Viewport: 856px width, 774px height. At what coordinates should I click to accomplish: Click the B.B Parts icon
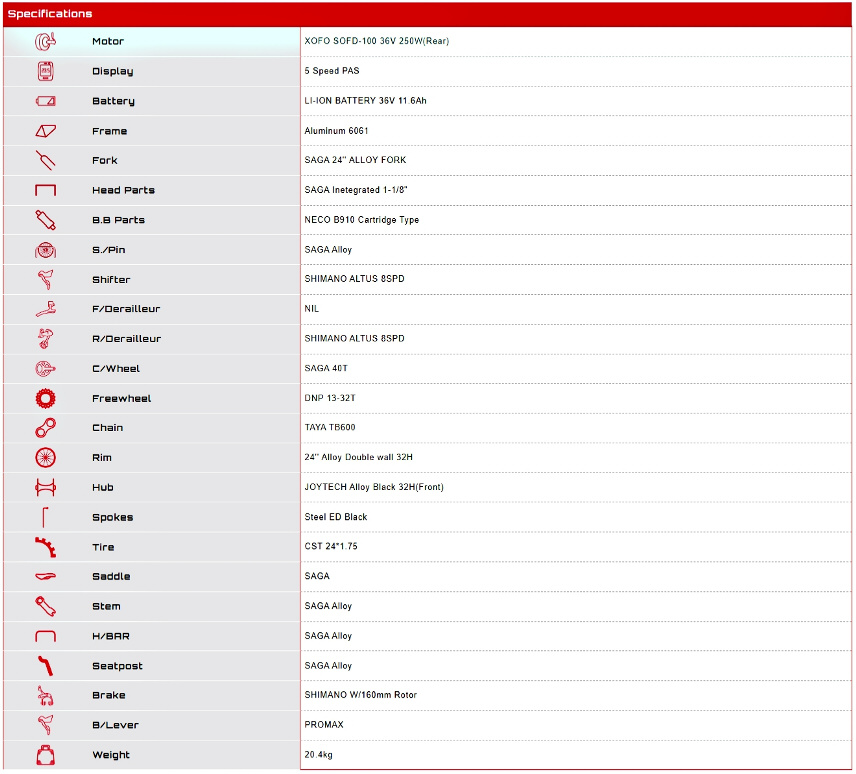point(45,221)
